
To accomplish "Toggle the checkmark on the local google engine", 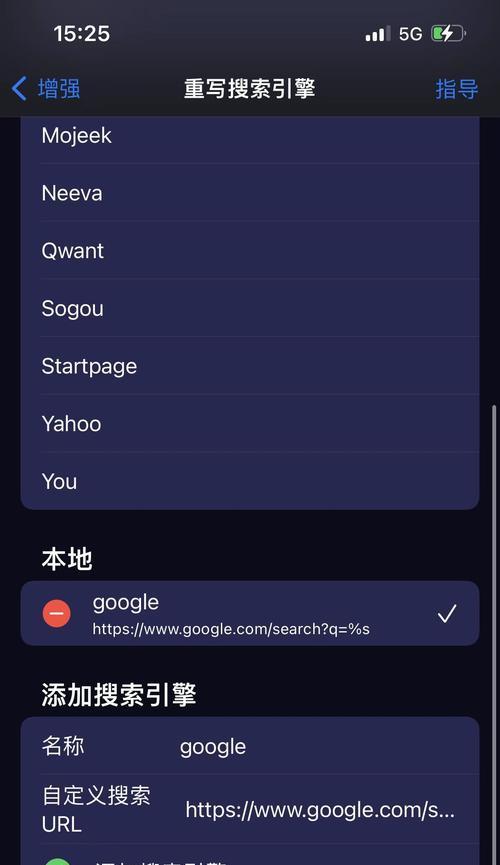I will [446, 613].
